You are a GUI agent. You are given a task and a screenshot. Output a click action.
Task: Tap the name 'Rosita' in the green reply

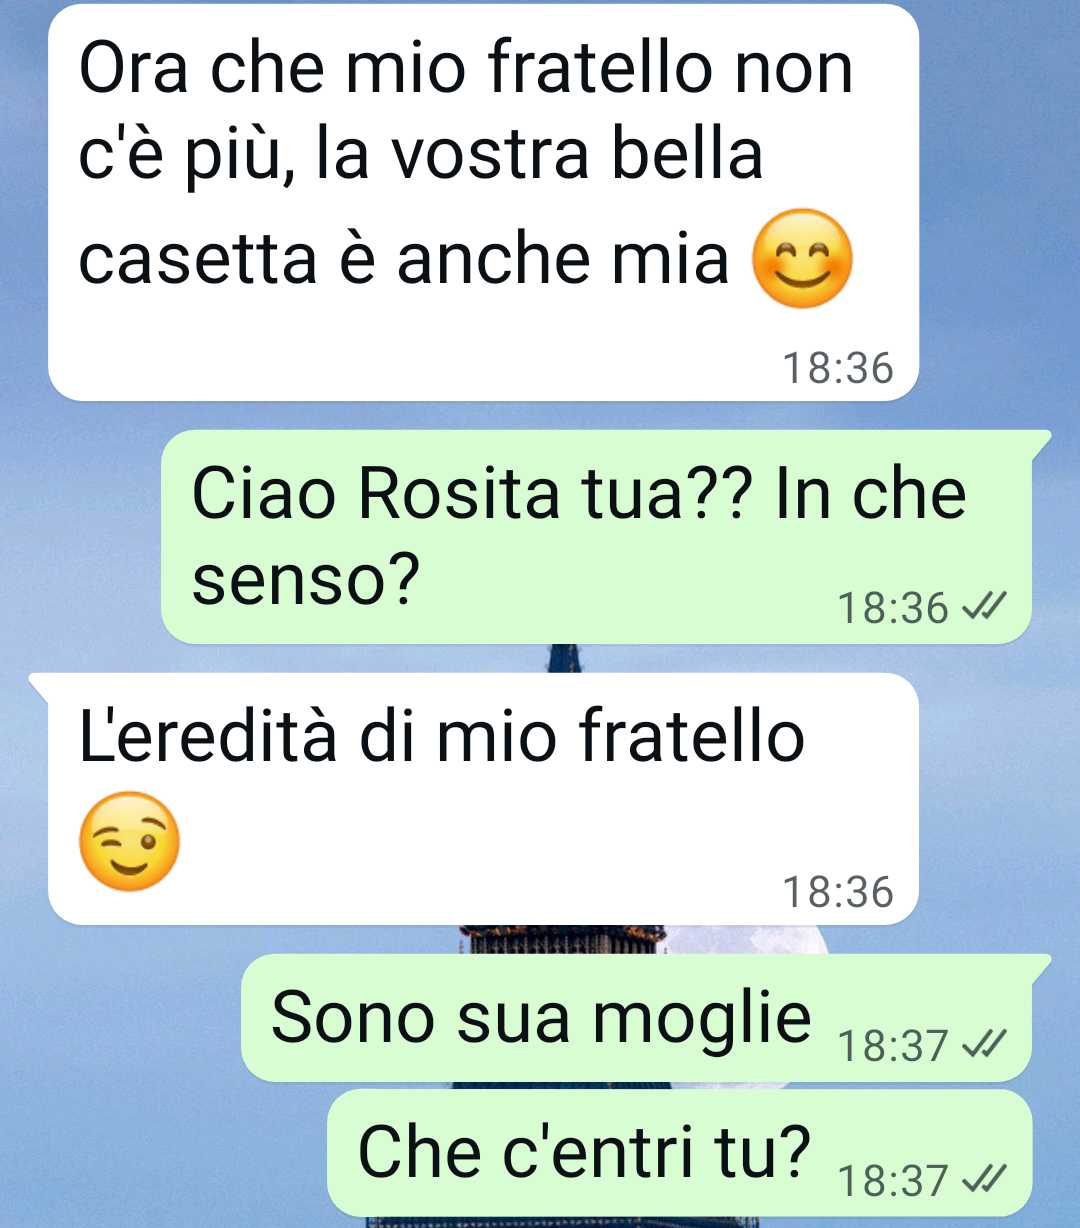(459, 494)
